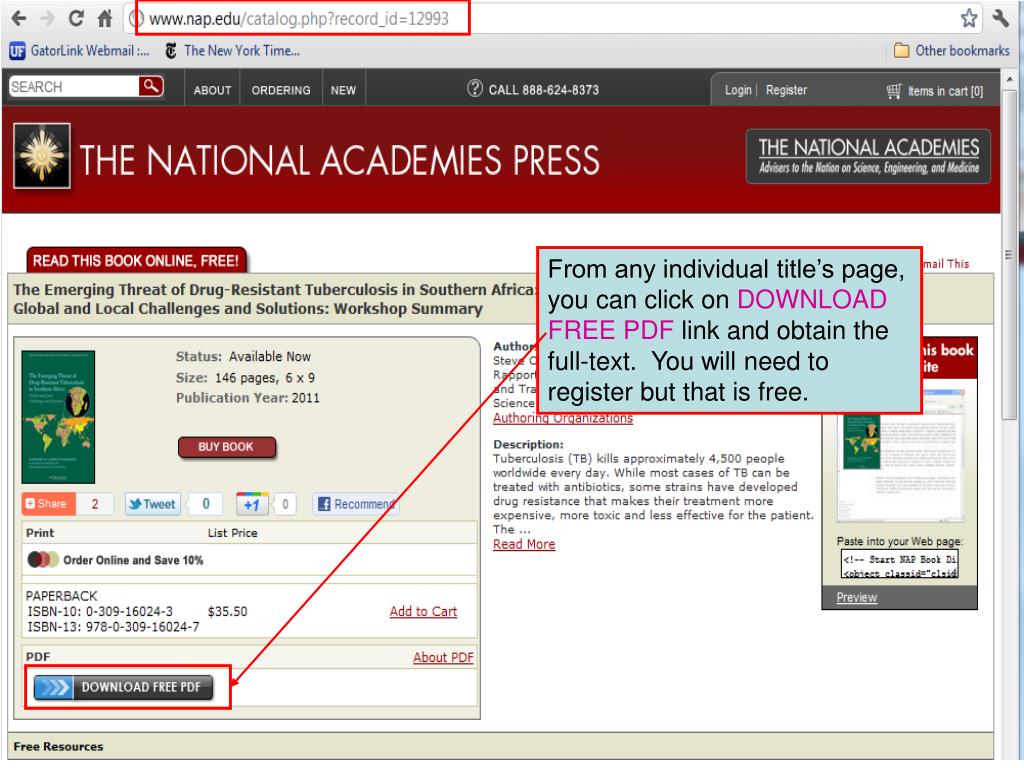Click the BUY BOOK button
This screenshot has width=1024, height=768.
pyautogui.click(x=226, y=447)
